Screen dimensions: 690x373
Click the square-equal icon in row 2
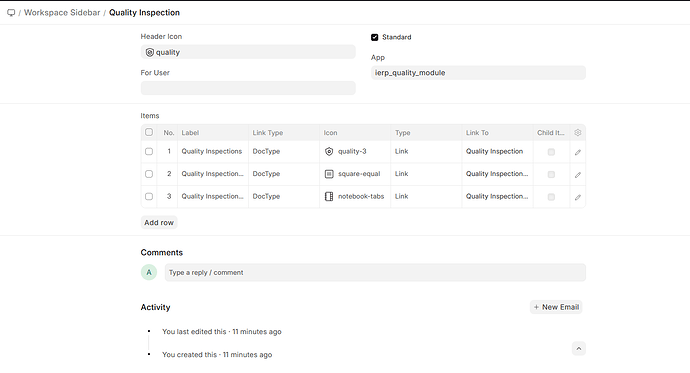(329, 174)
